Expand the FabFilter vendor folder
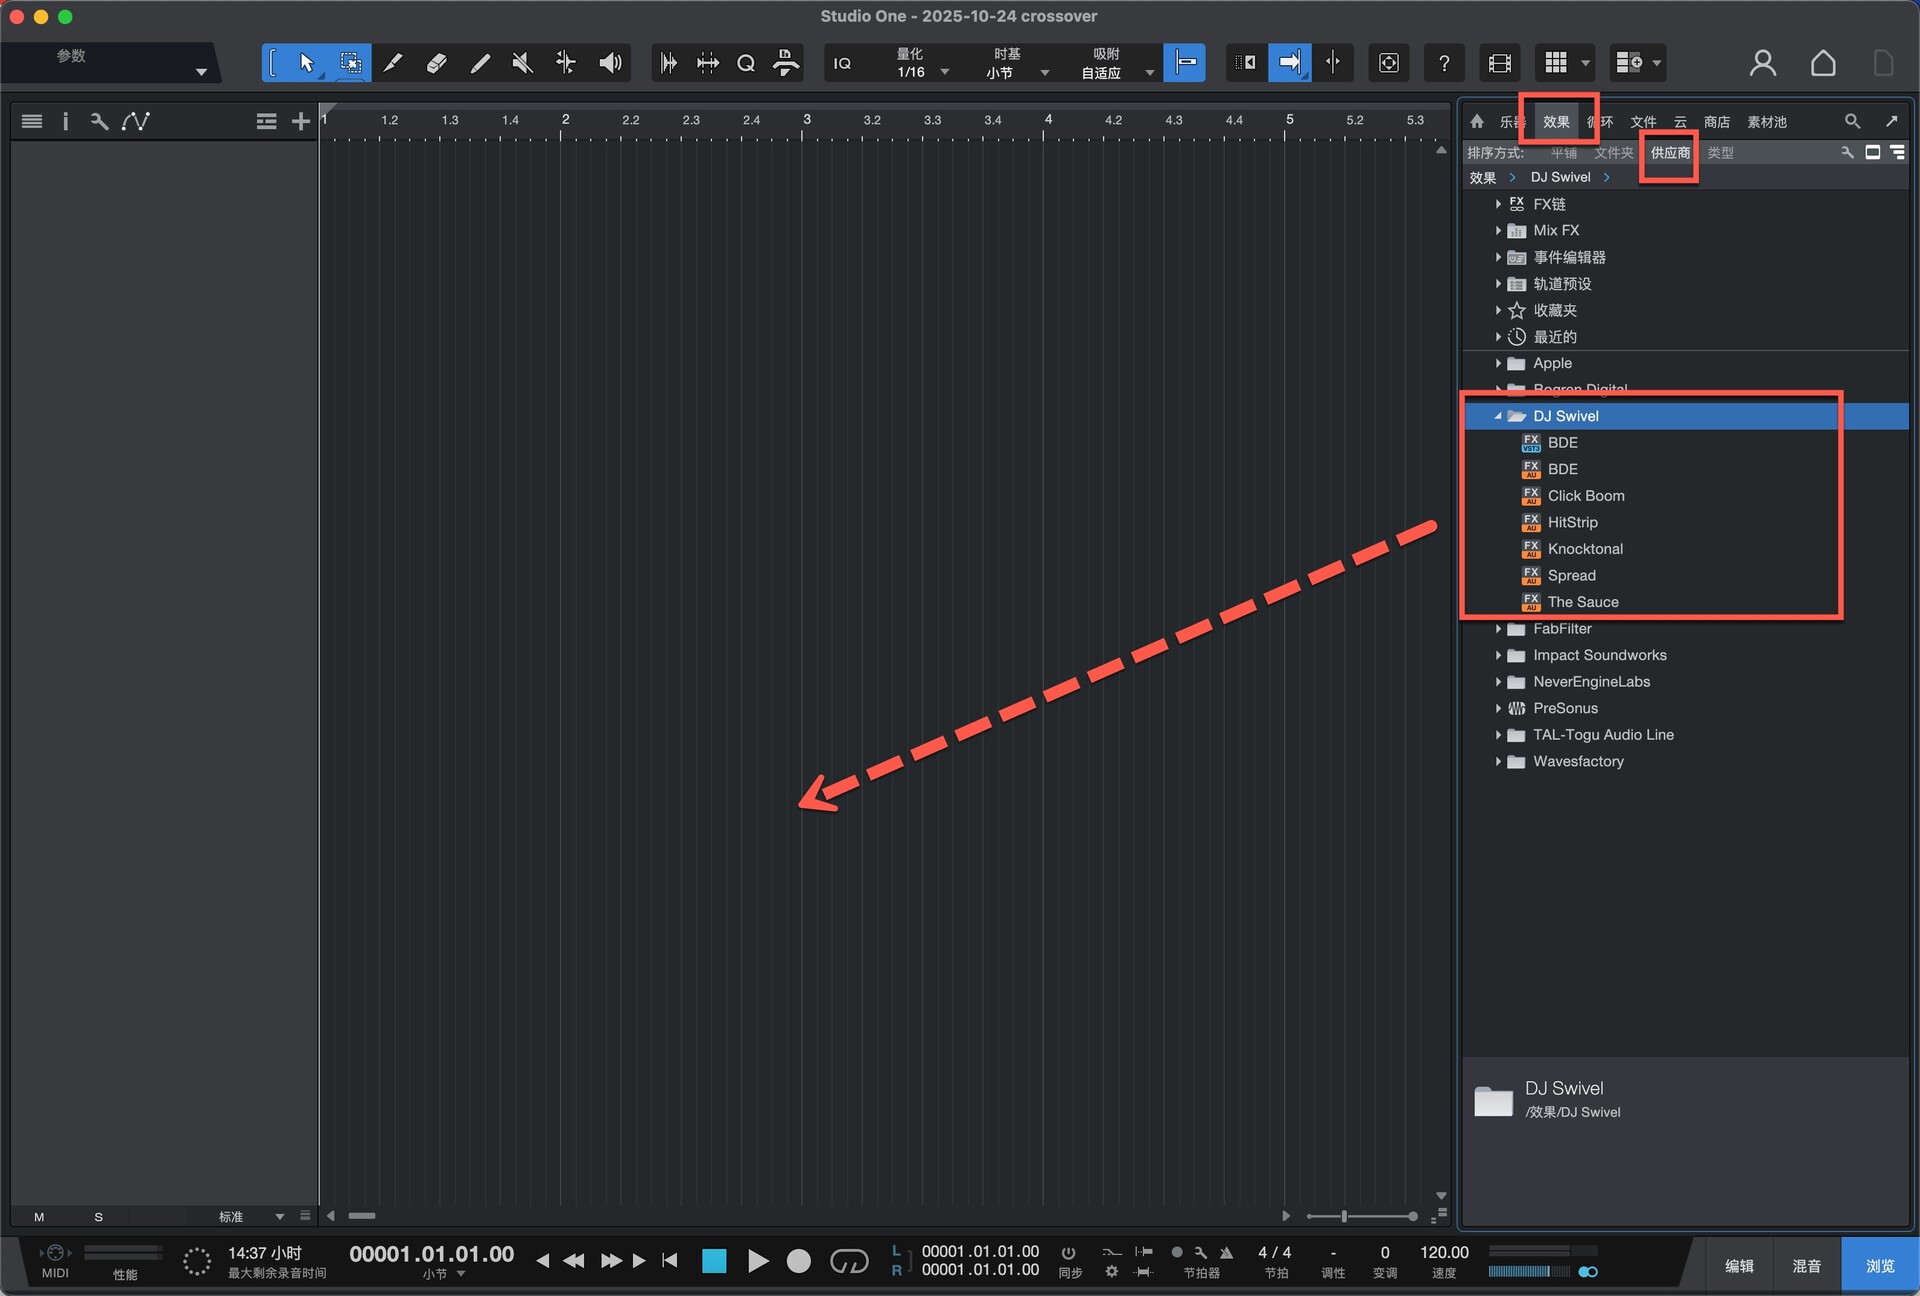 pos(1498,629)
